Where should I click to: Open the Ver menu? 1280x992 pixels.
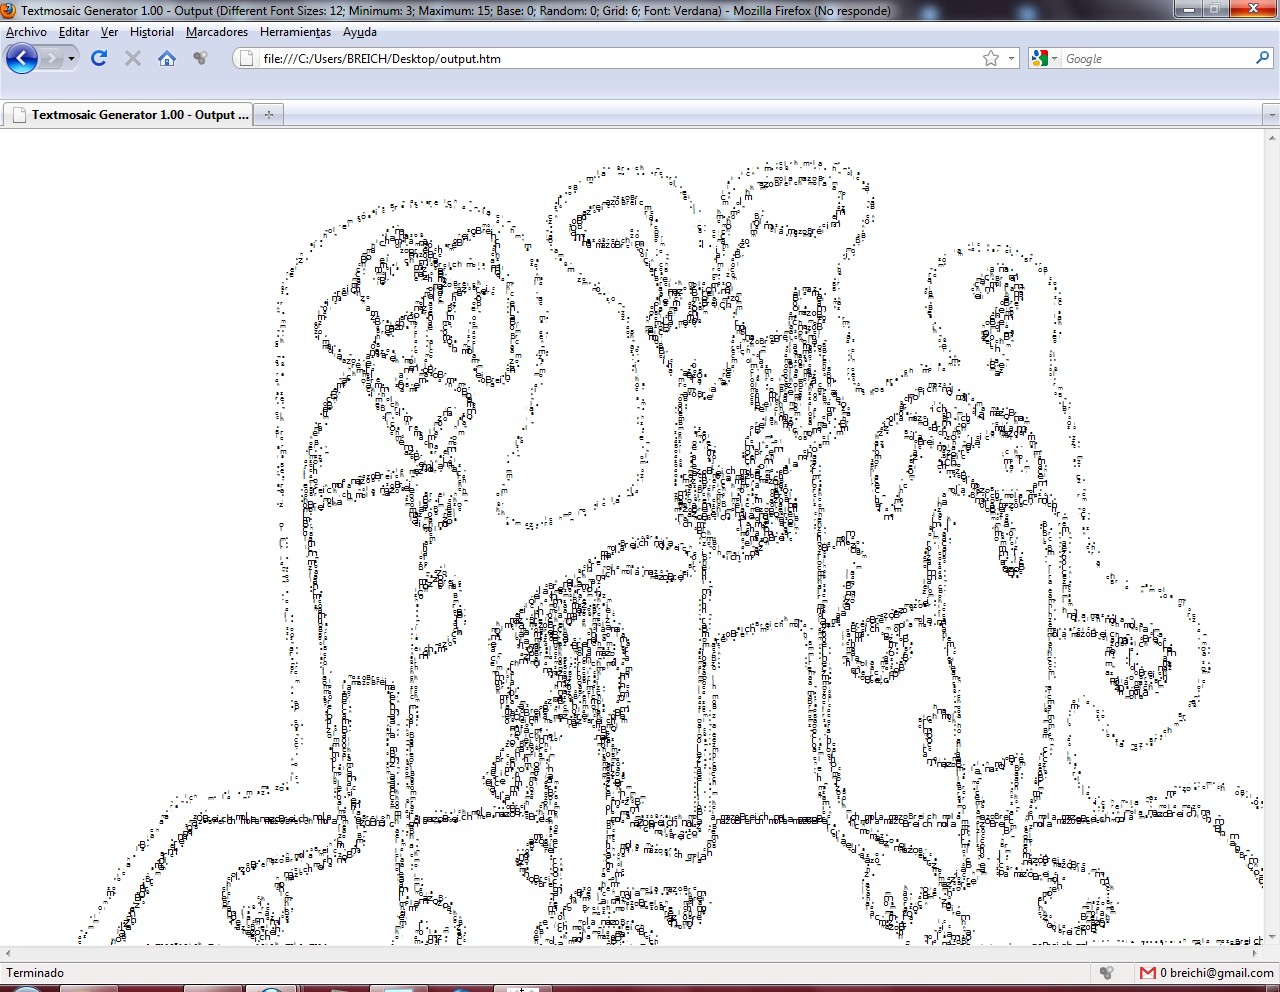[x=110, y=32]
